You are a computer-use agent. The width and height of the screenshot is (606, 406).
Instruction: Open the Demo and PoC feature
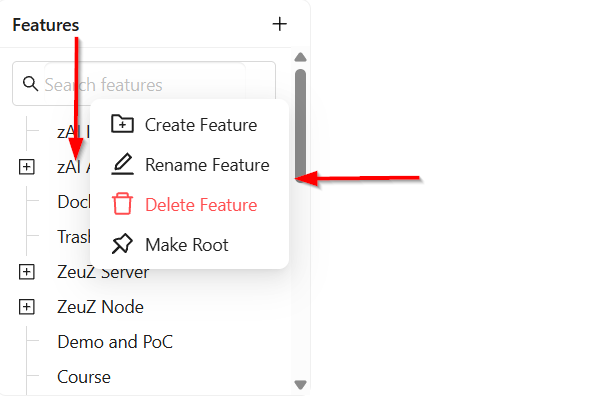pos(115,342)
